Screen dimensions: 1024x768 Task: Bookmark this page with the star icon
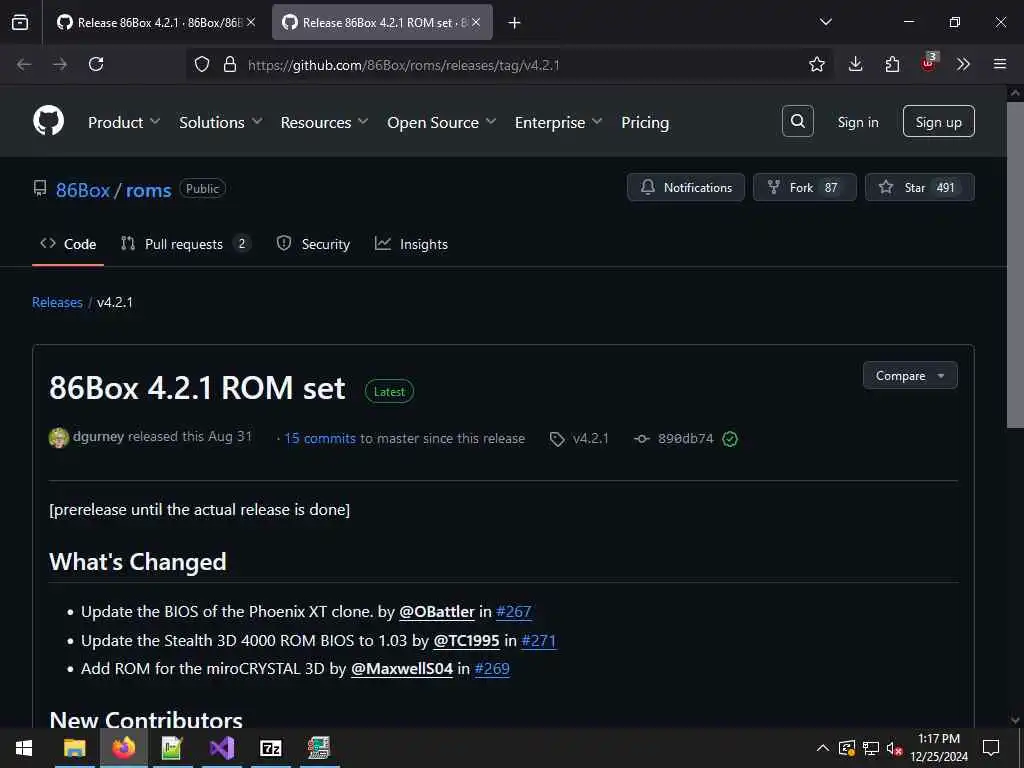pyautogui.click(x=816, y=64)
